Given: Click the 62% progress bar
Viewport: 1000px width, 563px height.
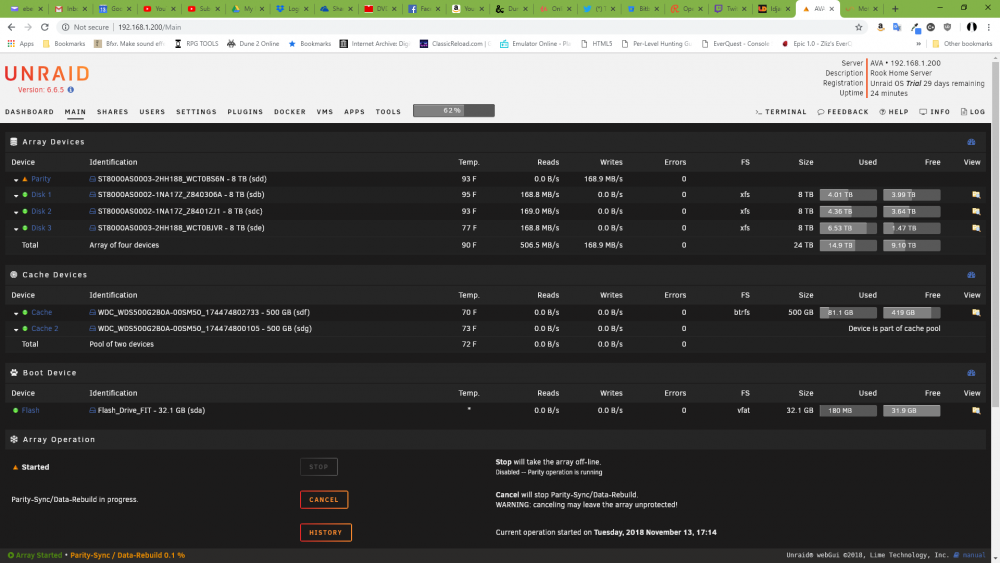Looking at the screenshot, I should [453, 111].
